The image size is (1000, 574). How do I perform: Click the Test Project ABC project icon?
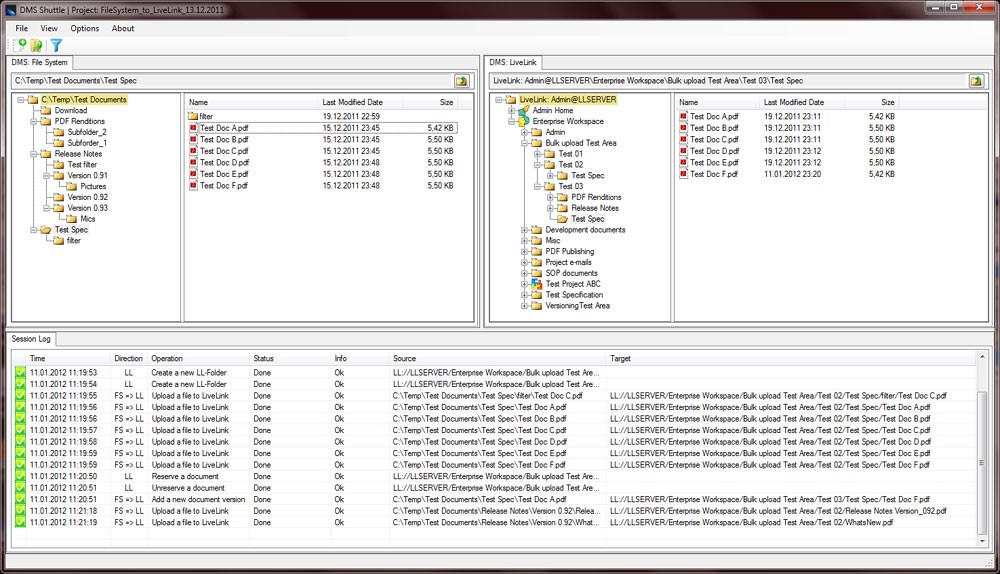[536, 284]
